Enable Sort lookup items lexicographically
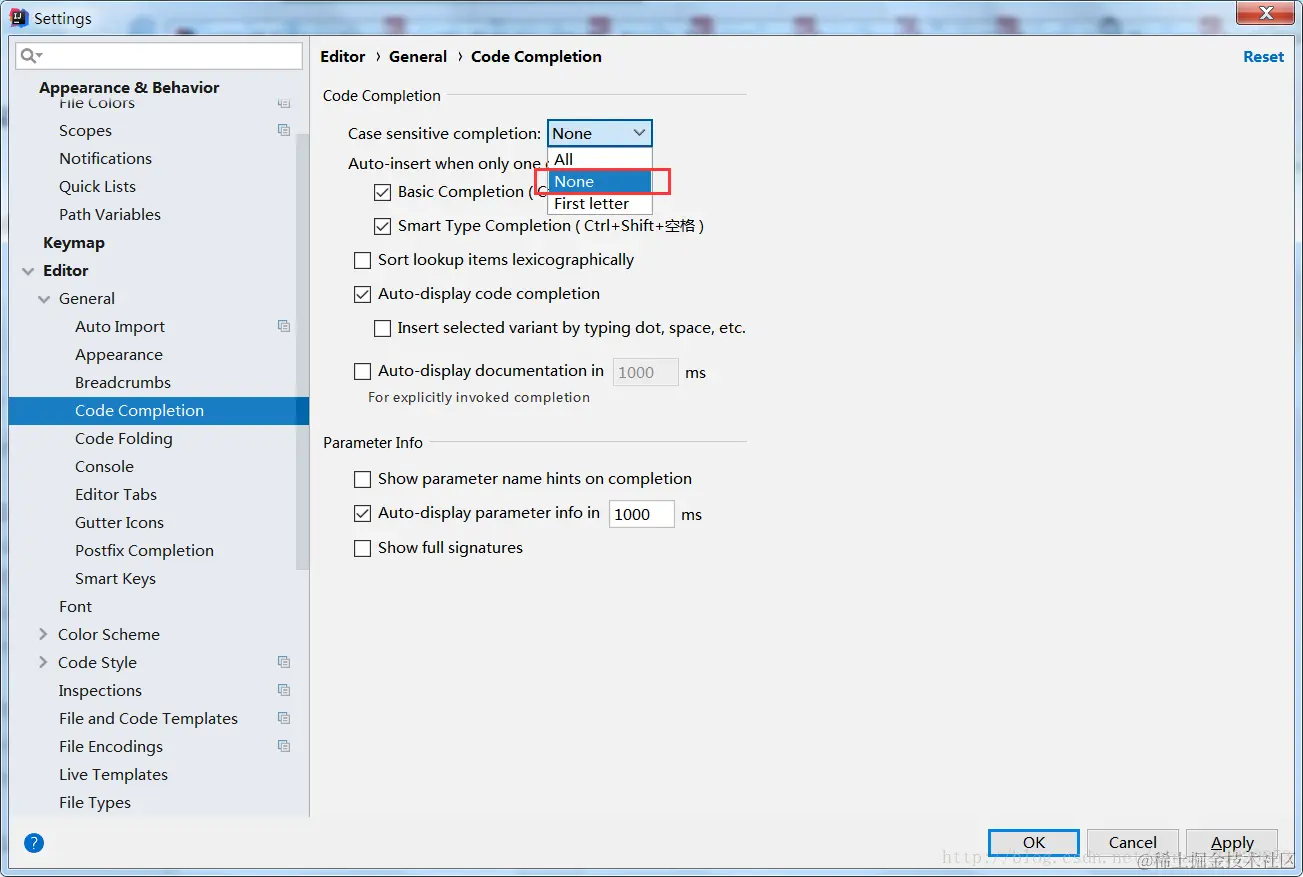 pyautogui.click(x=363, y=260)
